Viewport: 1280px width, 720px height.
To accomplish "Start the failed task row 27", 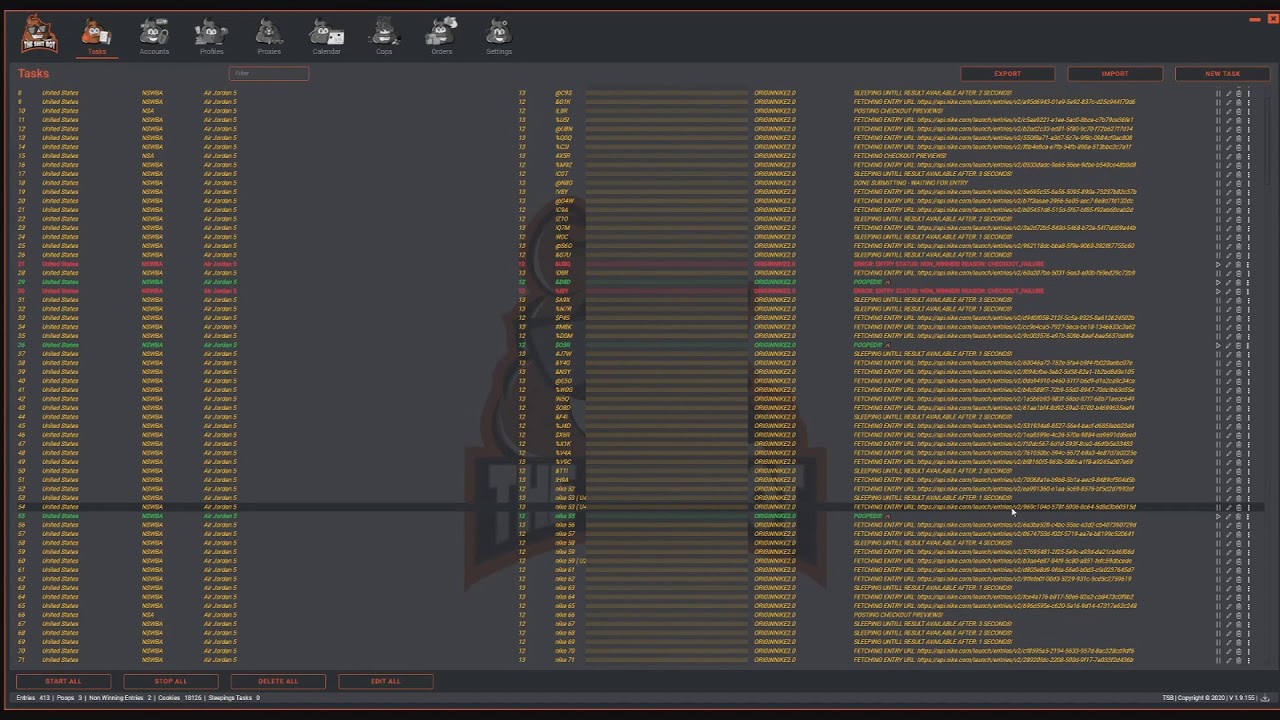I will 1218,264.
